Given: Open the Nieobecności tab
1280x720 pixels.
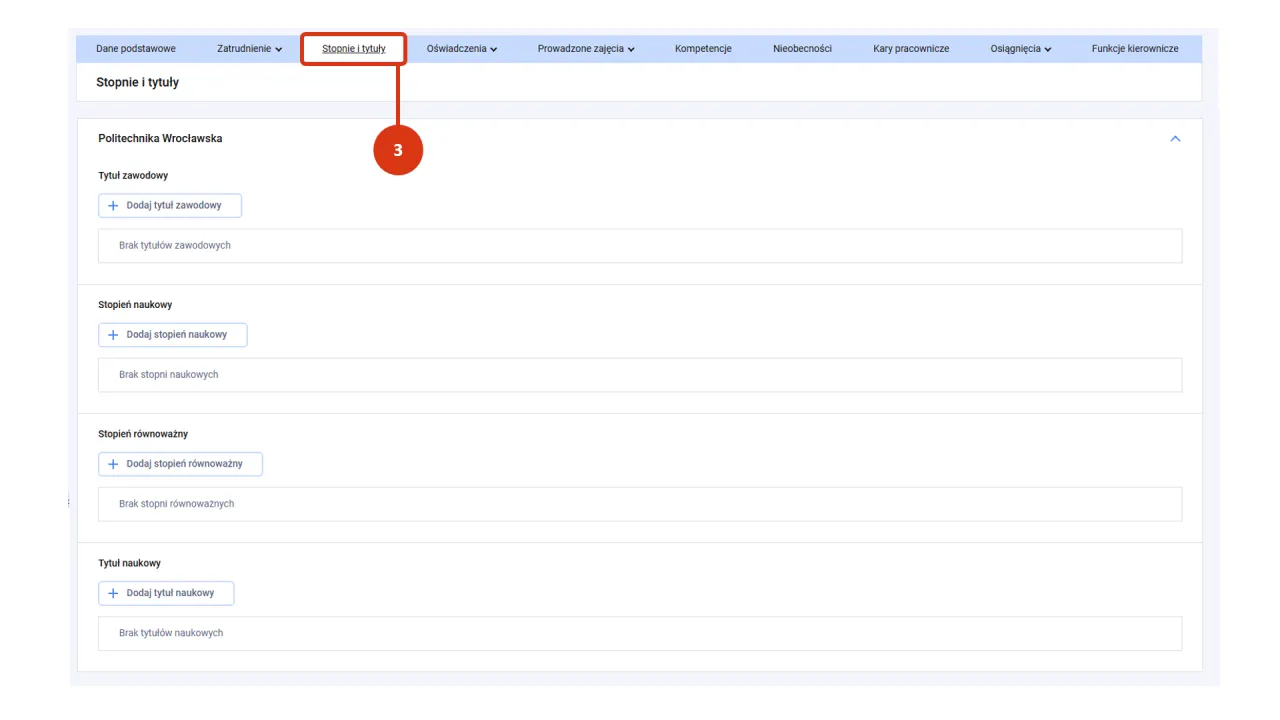Looking at the screenshot, I should pyautogui.click(x=802, y=49).
